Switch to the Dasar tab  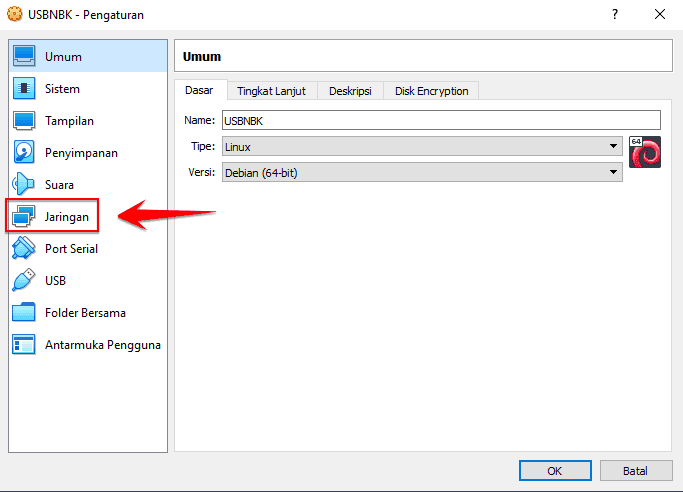199,90
